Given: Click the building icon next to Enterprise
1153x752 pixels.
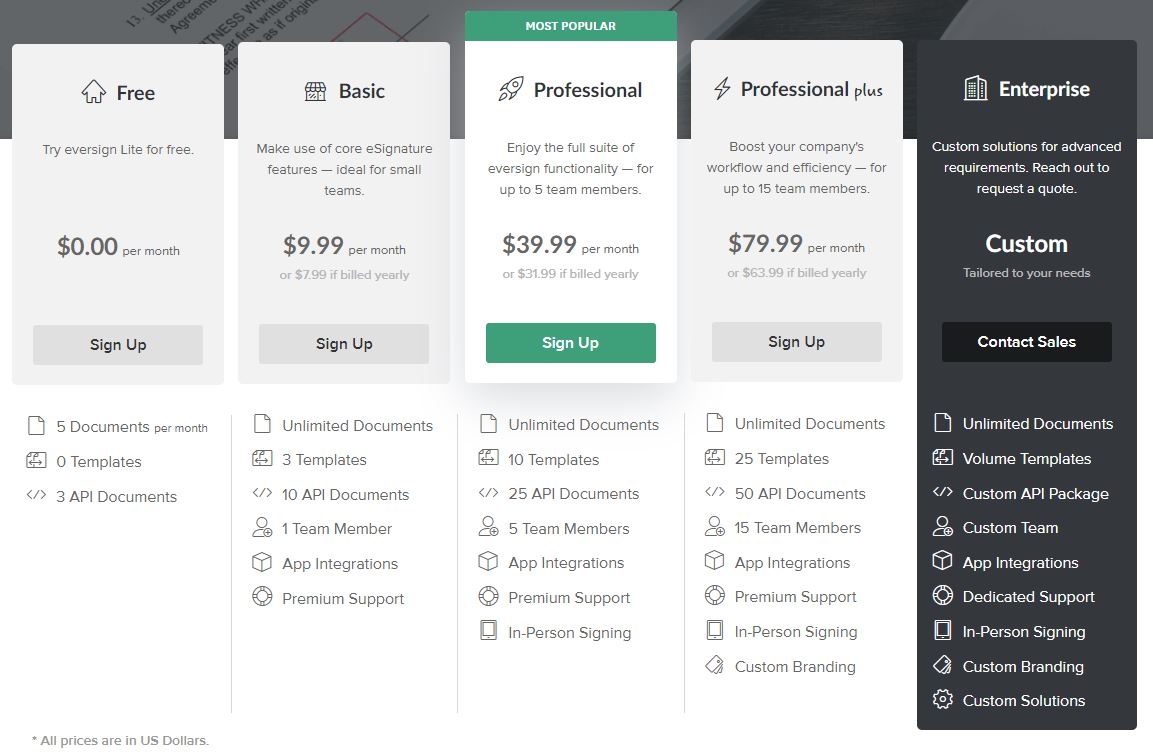Looking at the screenshot, I should pos(976,88).
